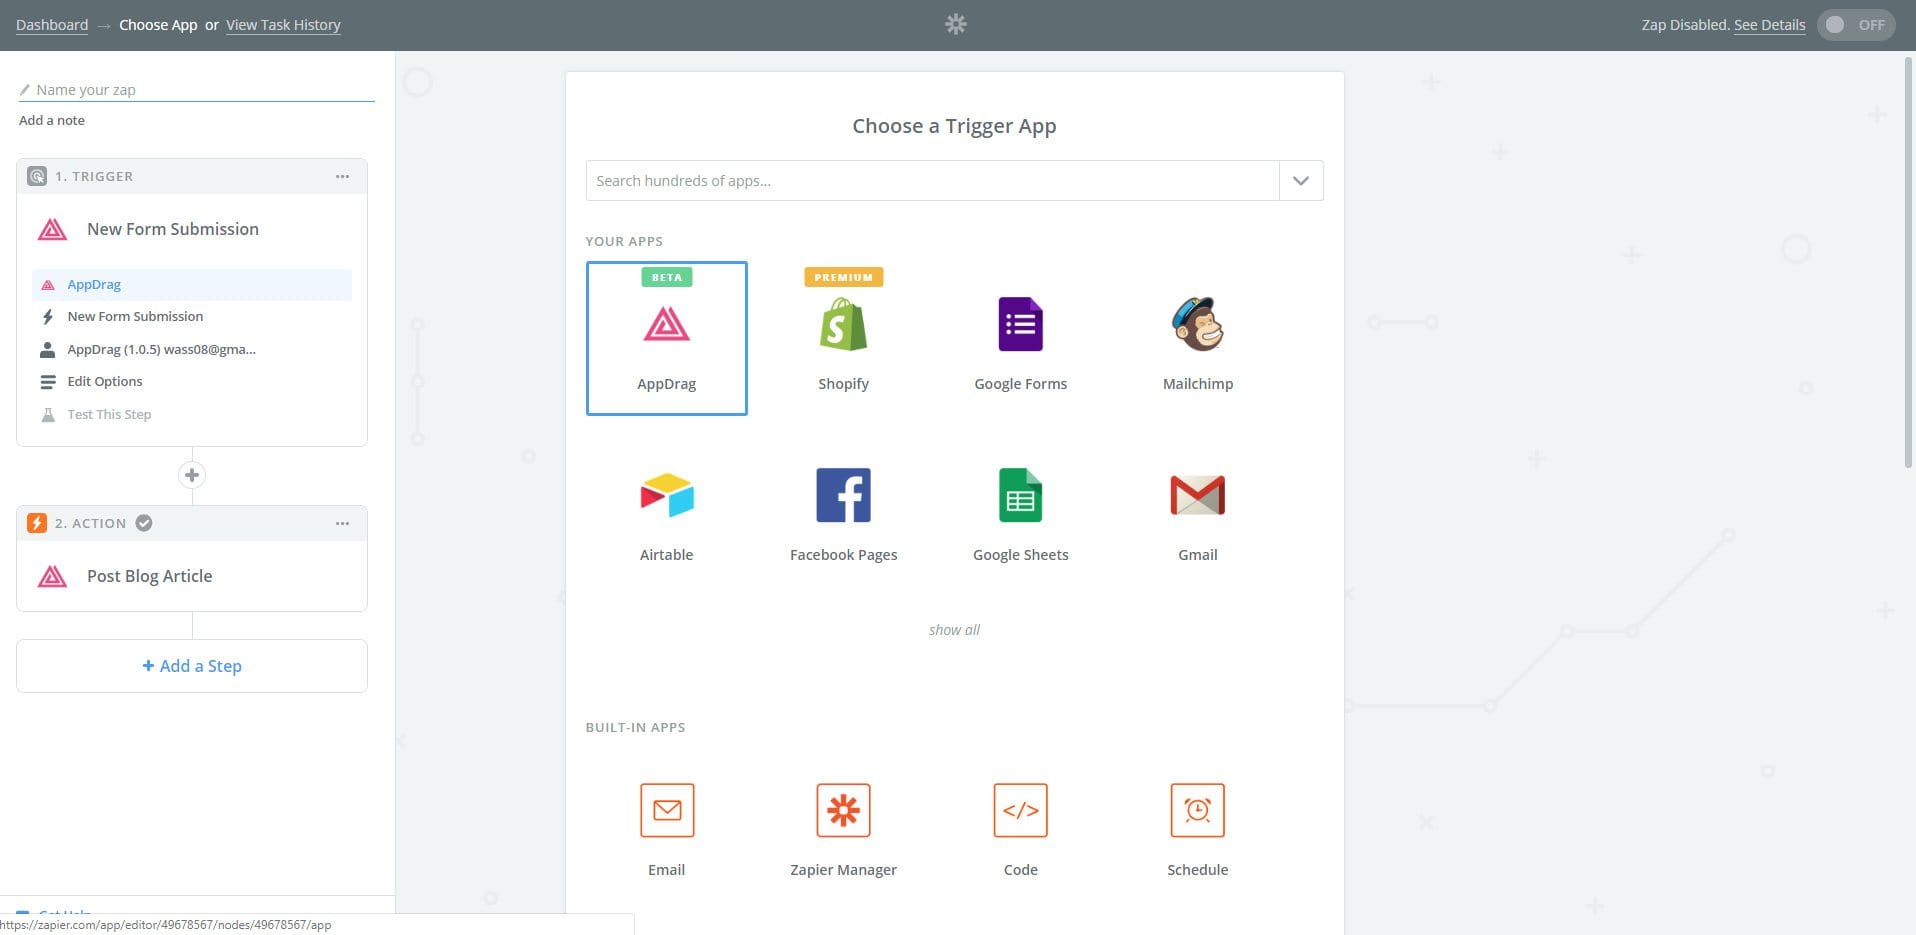The image size is (1916, 935).
Task: Toggle the Zap ON/OFF switch
Action: [x=1856, y=25]
